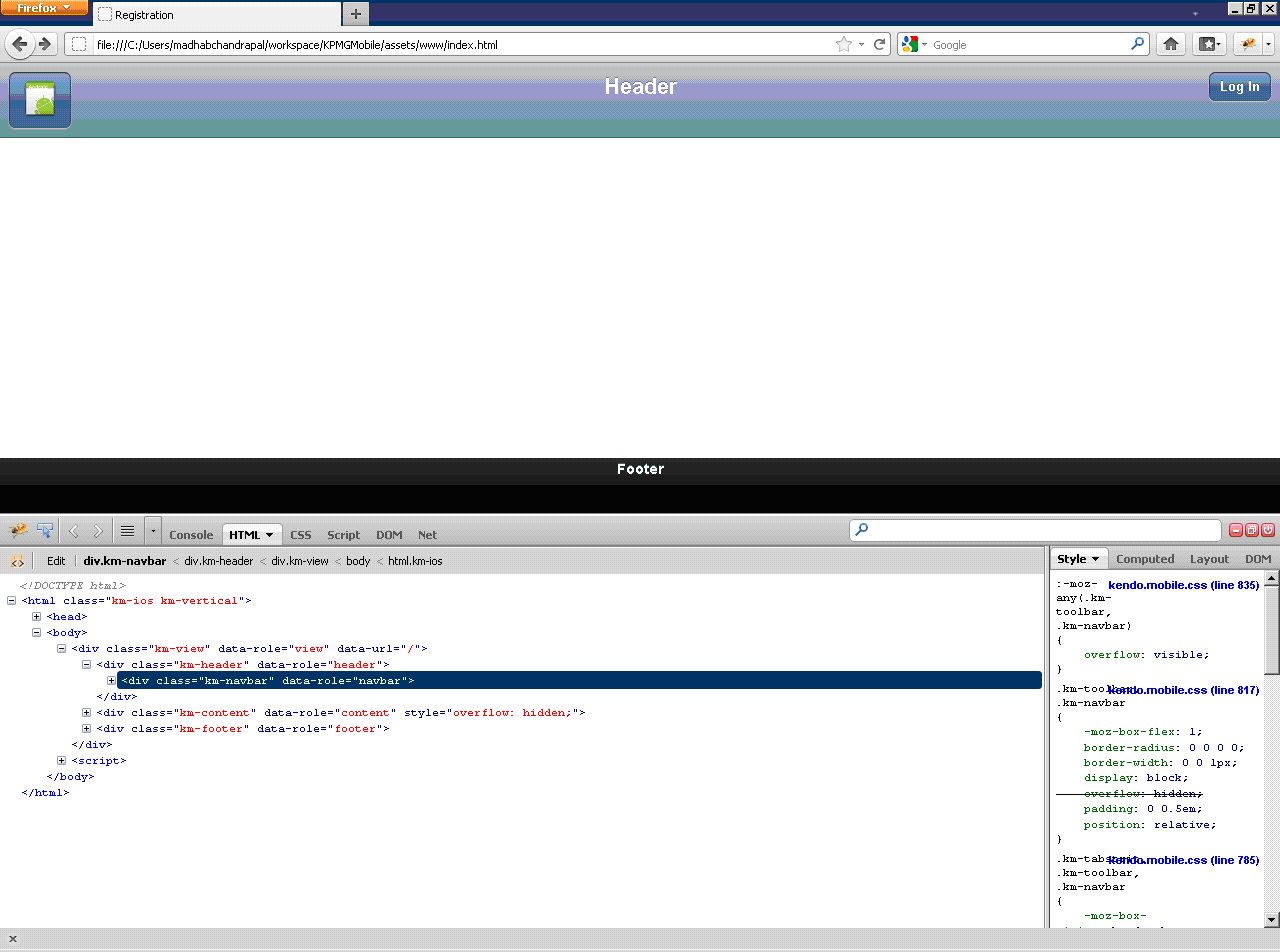Image resolution: width=1280 pixels, height=952 pixels.
Task: Expand the km-navbar div node
Action: pos(112,681)
